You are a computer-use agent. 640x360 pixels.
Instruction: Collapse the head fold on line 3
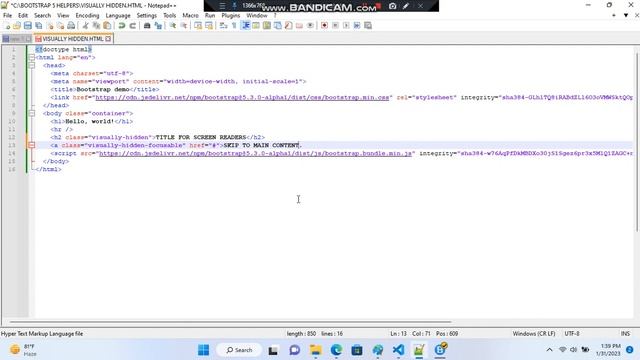31,65
